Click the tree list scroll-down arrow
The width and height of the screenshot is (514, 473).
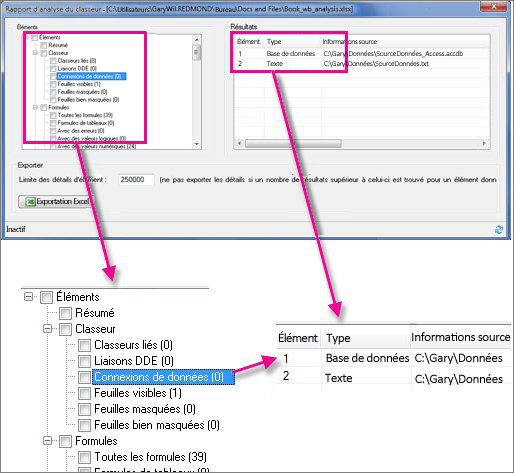click(197, 144)
